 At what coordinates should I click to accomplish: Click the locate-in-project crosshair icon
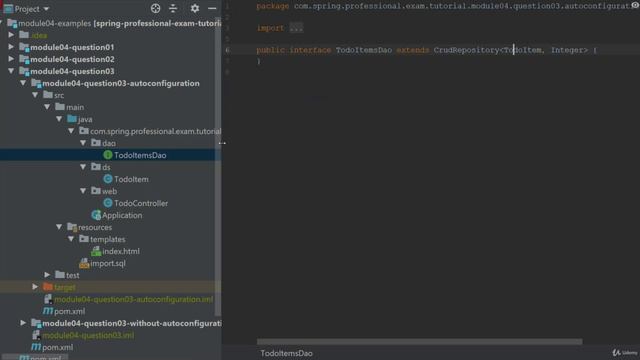tap(156, 8)
